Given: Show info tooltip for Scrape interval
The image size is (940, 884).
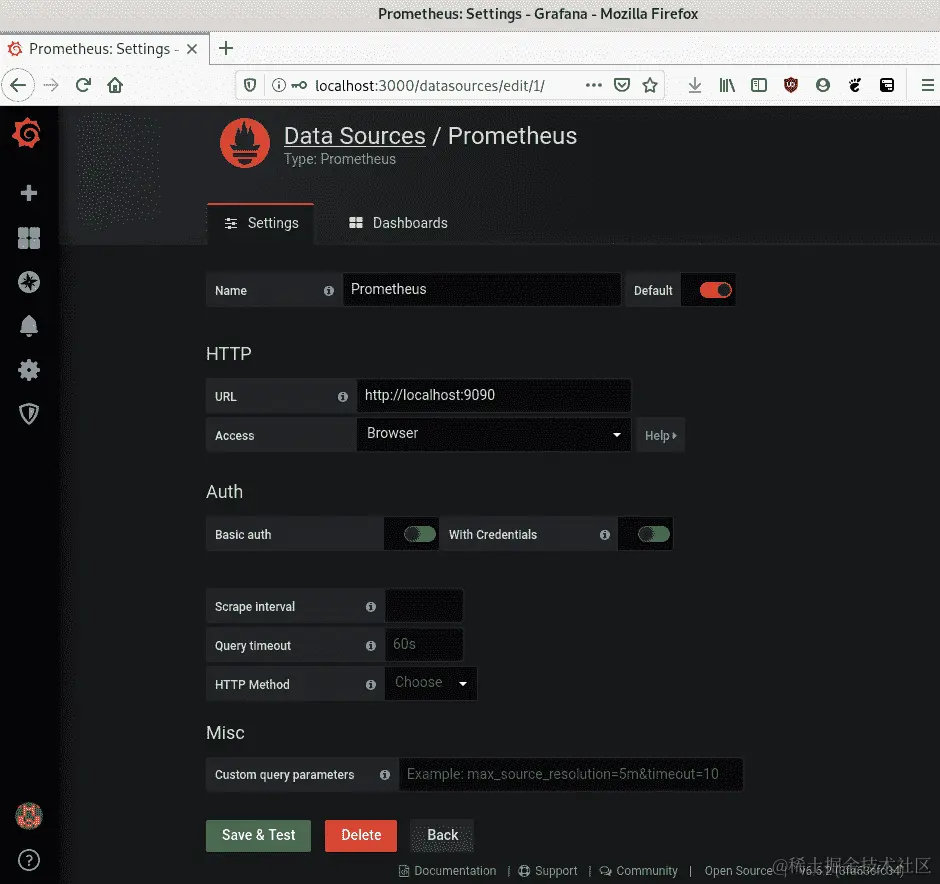Looking at the screenshot, I should coord(371,607).
